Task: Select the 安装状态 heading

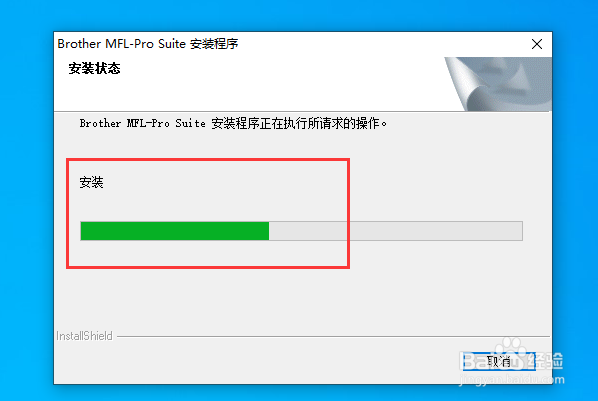Action: click(94, 69)
